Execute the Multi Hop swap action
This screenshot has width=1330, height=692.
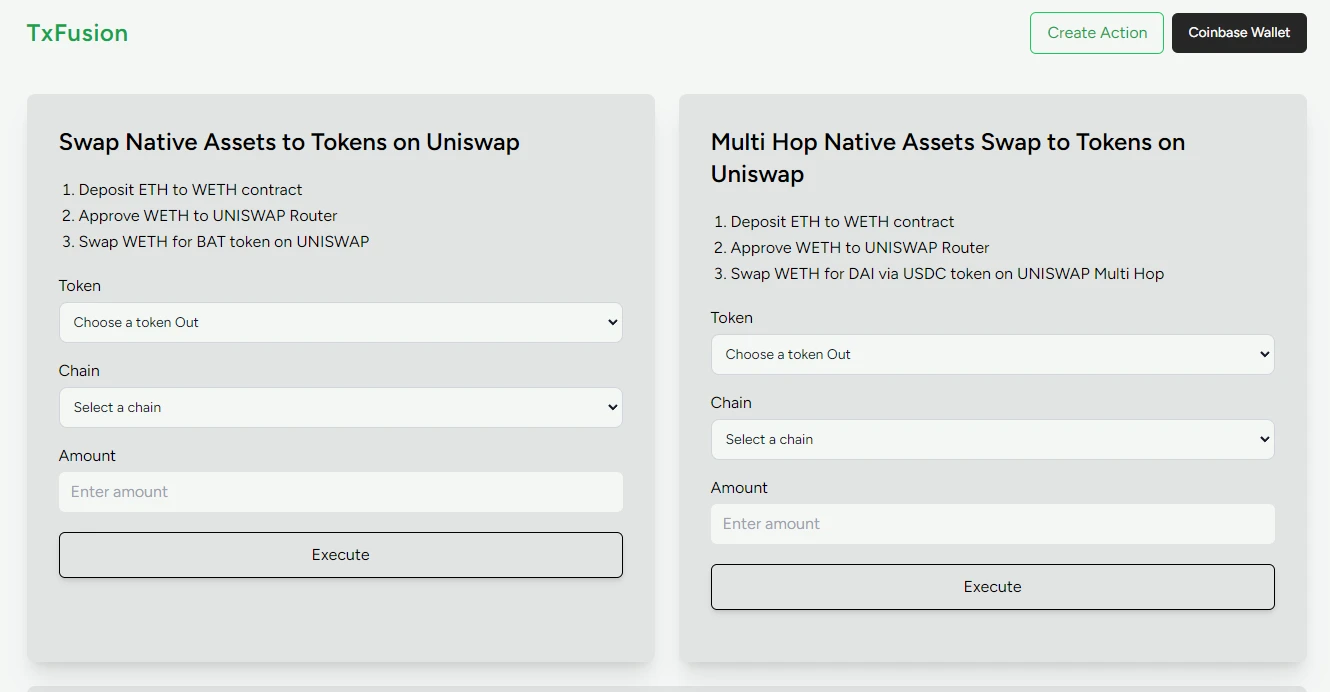point(992,587)
